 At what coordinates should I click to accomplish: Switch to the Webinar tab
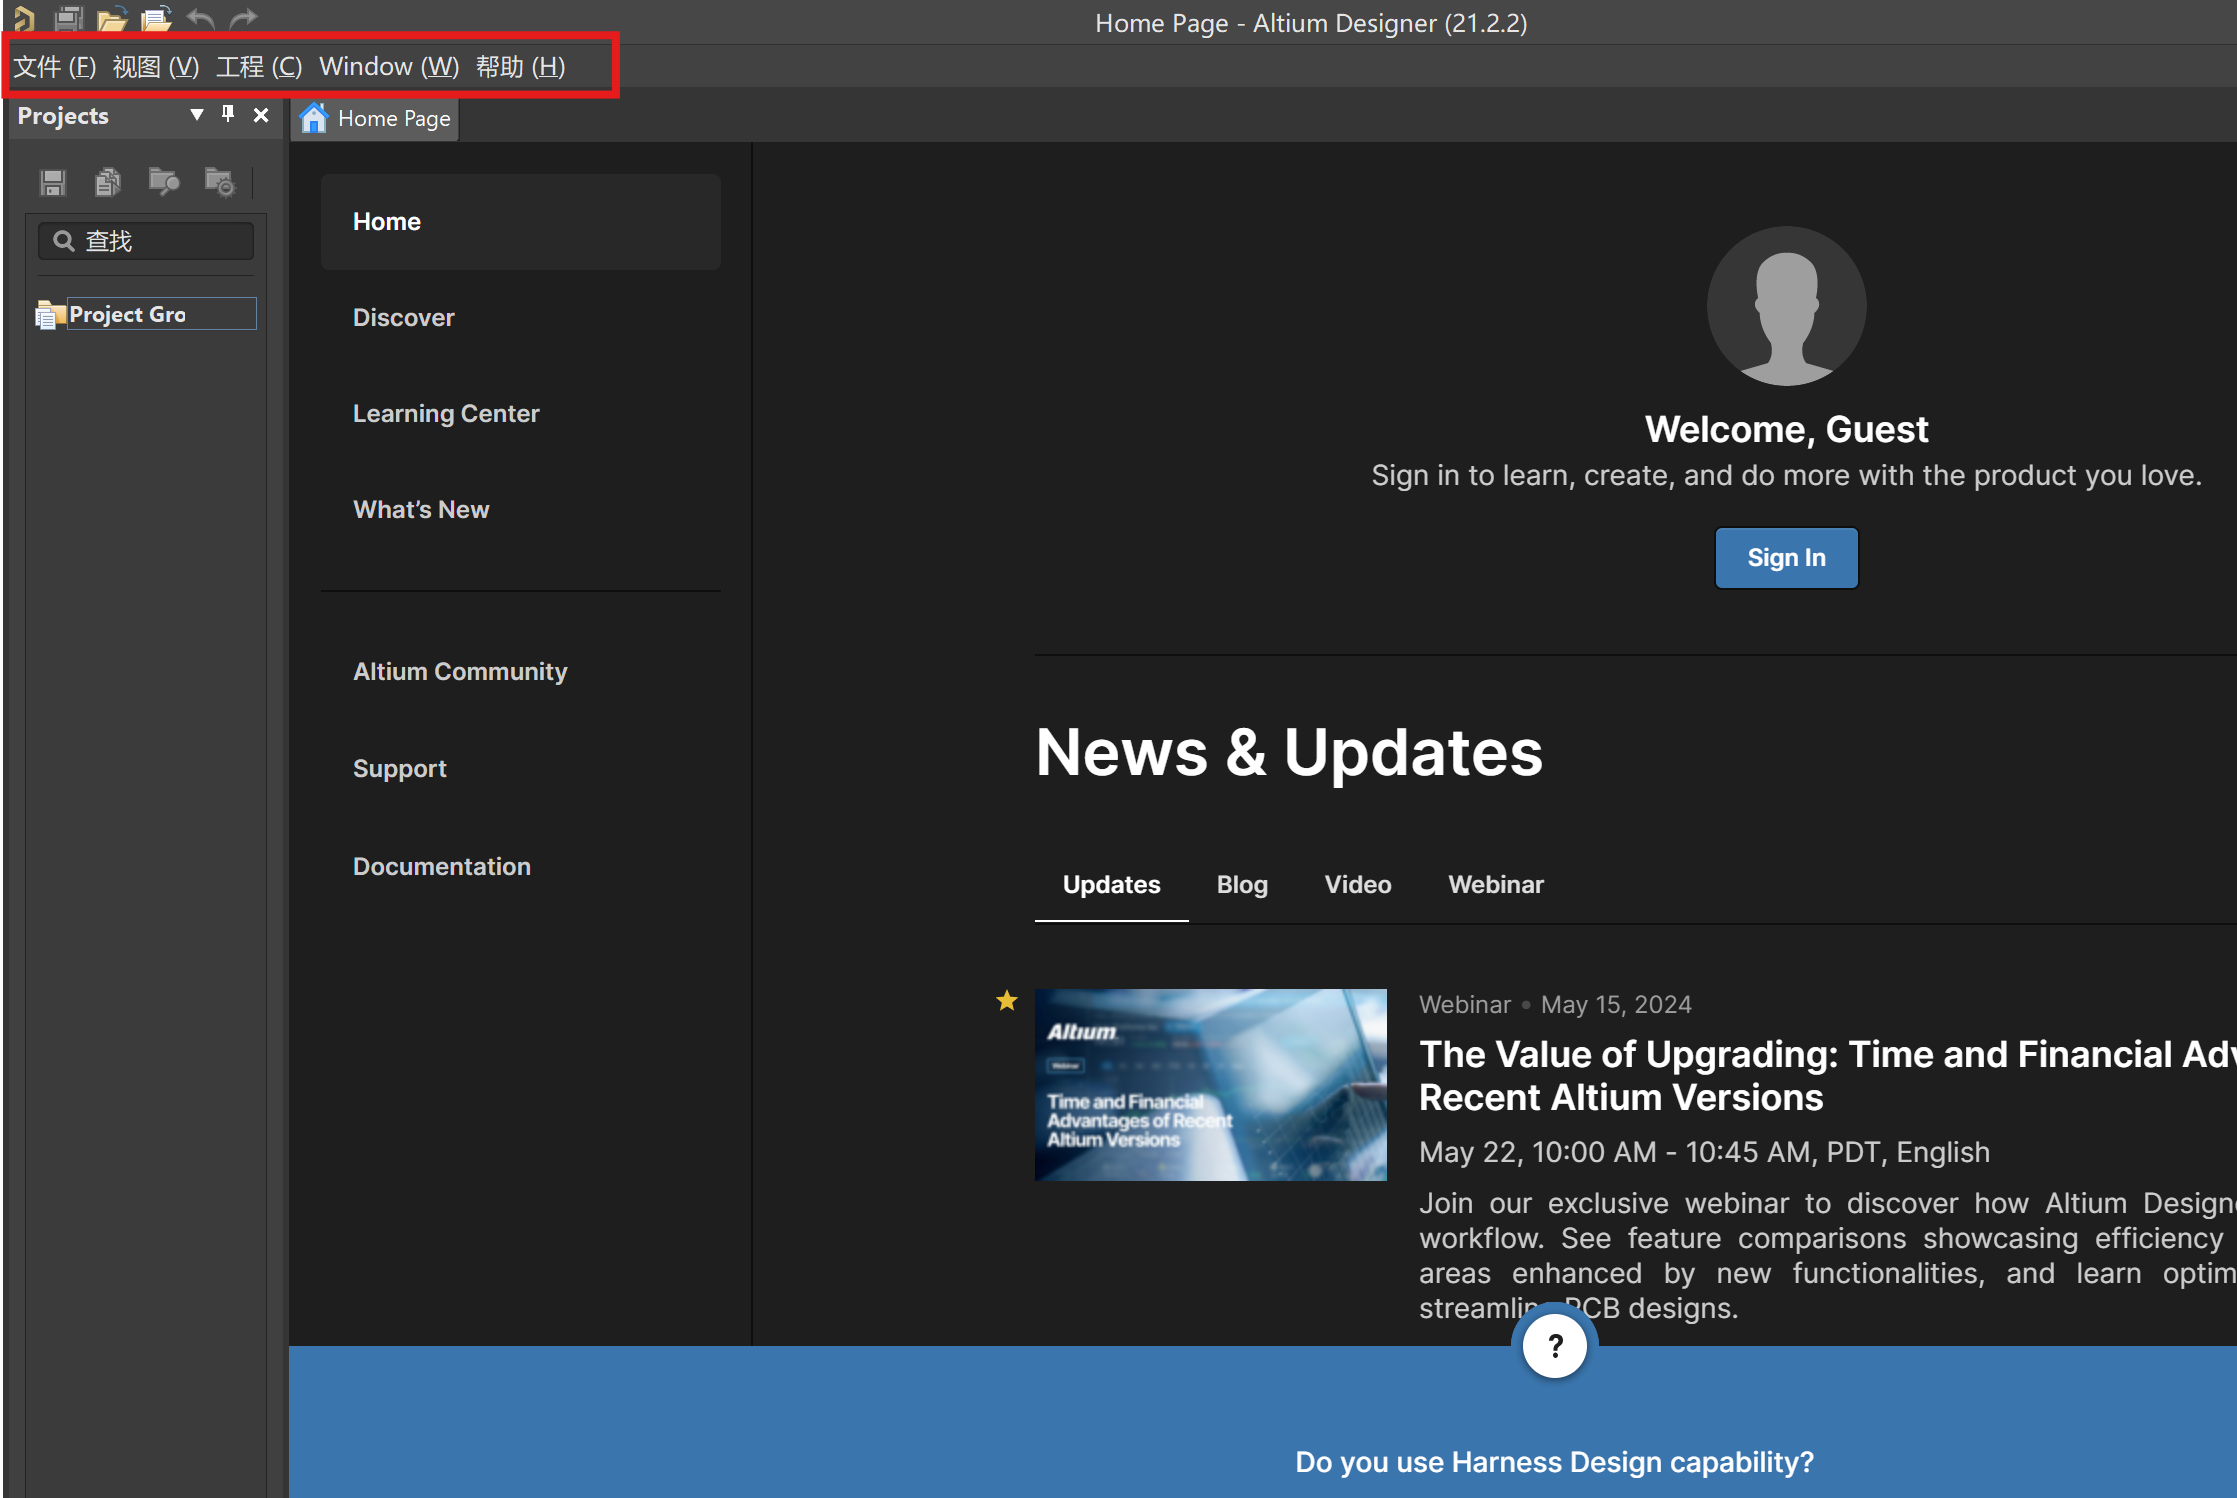[1497, 885]
